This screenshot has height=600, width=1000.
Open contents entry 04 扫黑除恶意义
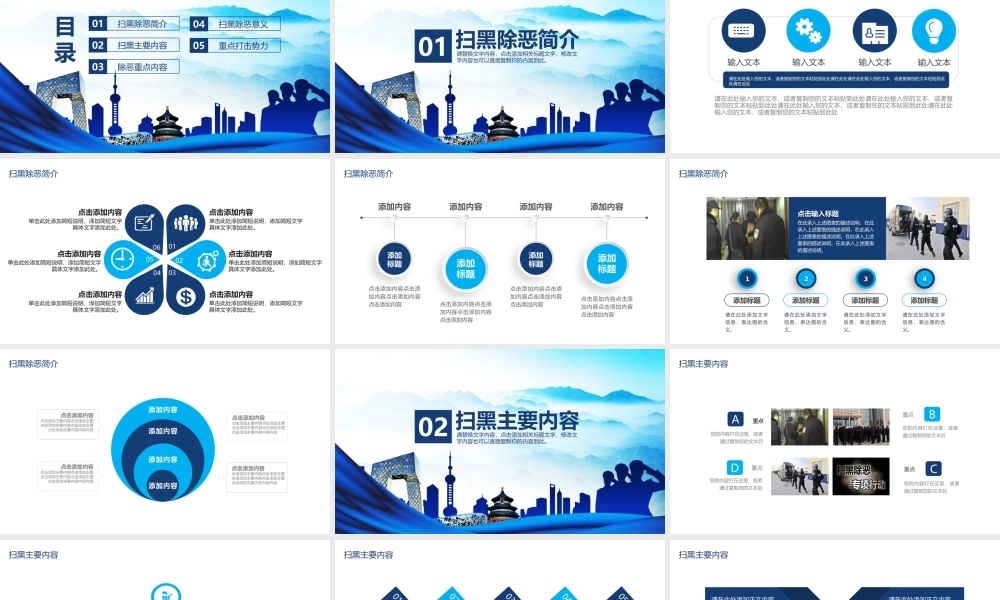[235, 24]
